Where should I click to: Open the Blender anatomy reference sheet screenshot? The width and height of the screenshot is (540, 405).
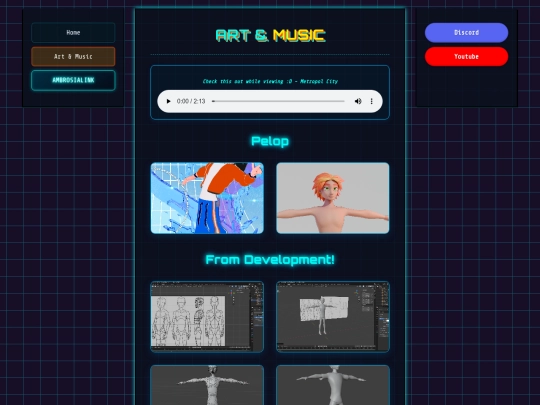[207, 317]
